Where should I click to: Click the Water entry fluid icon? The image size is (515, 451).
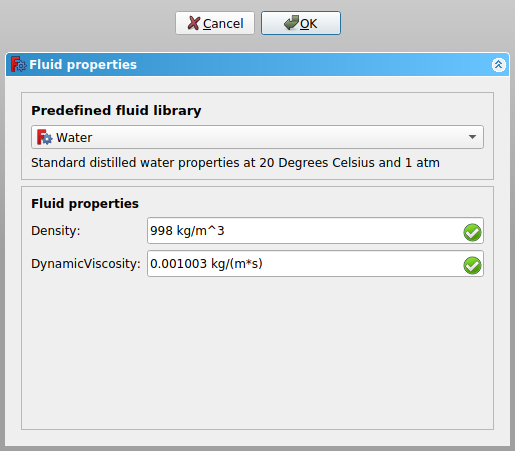coord(44,137)
